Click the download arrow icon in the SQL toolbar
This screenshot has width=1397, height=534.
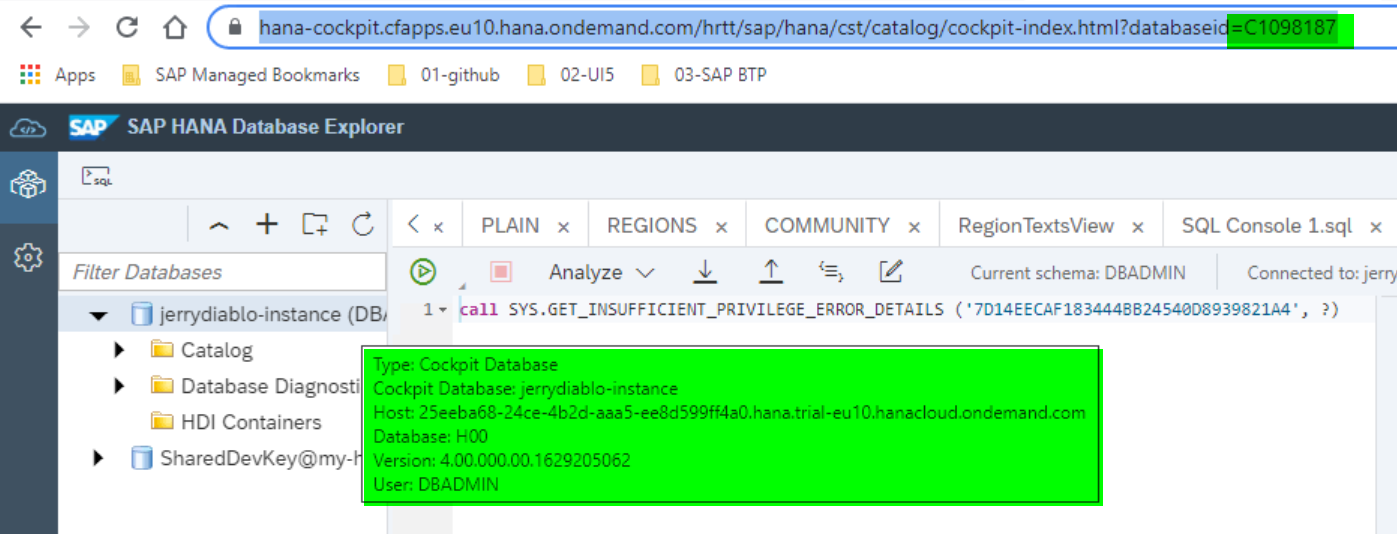point(706,271)
